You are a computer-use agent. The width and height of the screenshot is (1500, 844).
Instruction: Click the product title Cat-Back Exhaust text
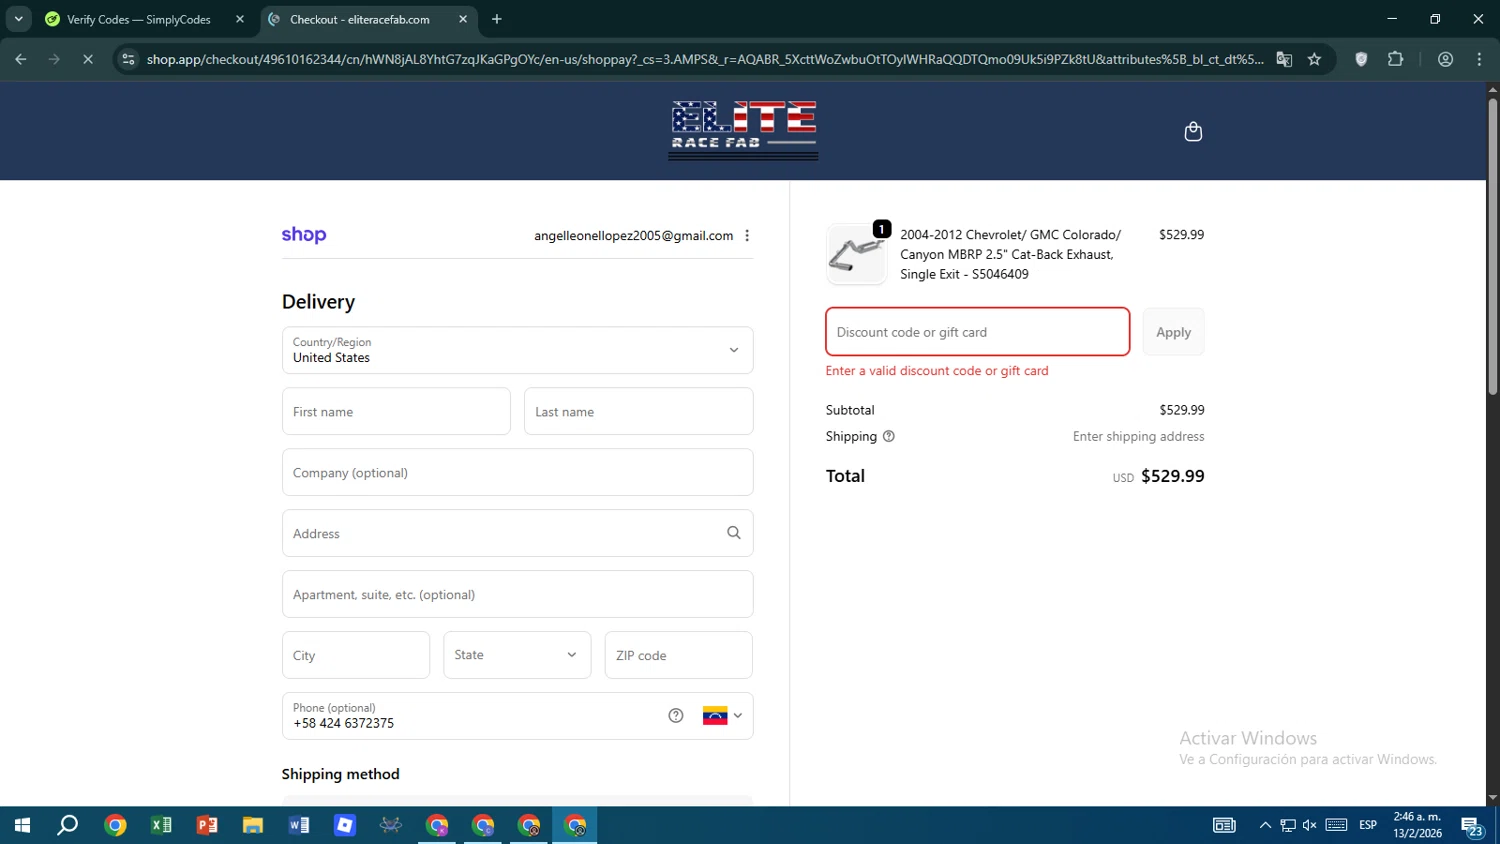[x=1010, y=254]
